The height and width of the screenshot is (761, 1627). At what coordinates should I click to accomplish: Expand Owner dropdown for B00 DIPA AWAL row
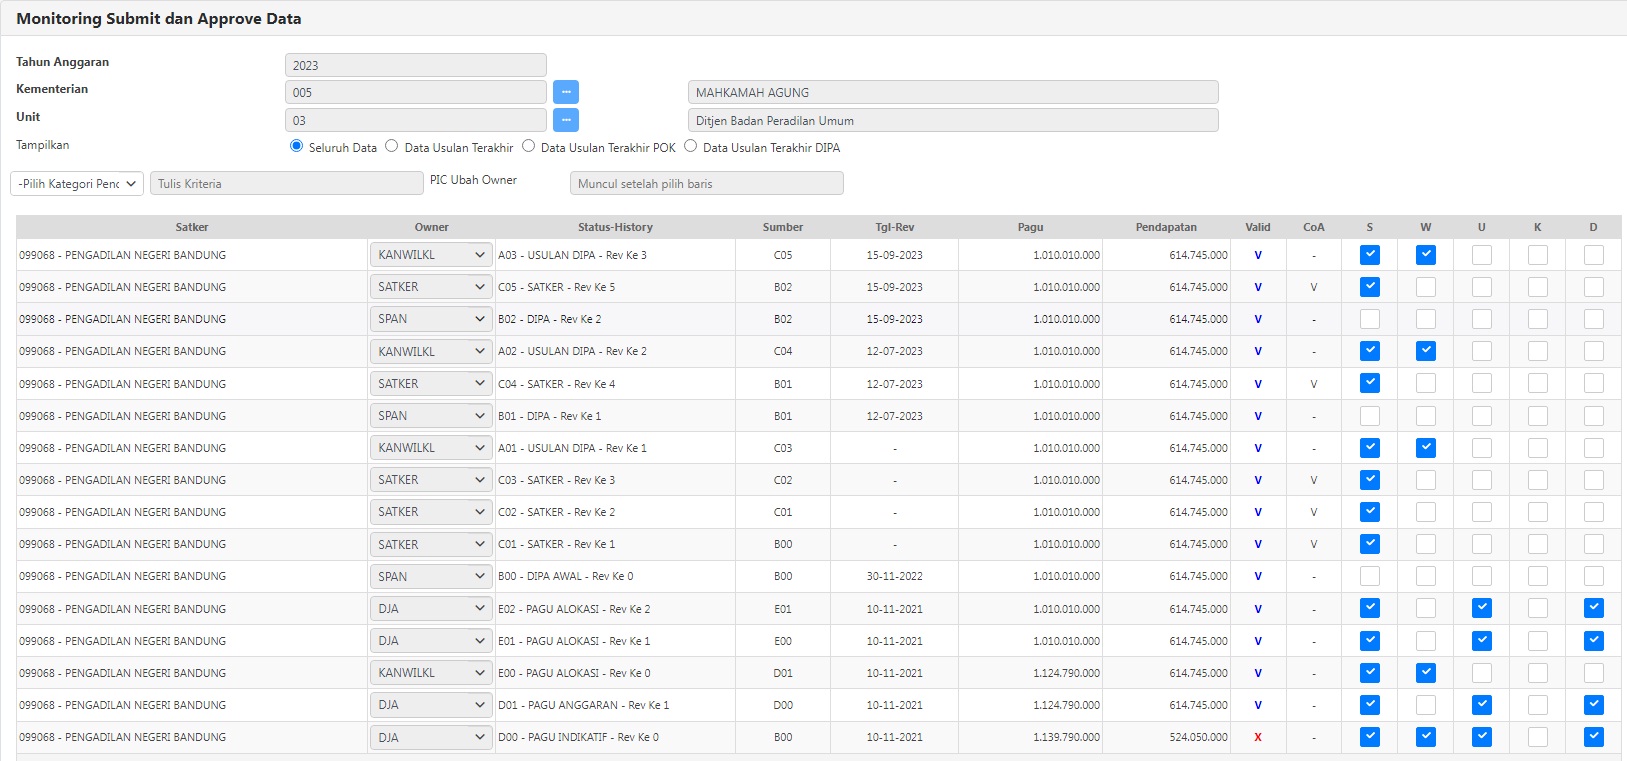coord(431,577)
